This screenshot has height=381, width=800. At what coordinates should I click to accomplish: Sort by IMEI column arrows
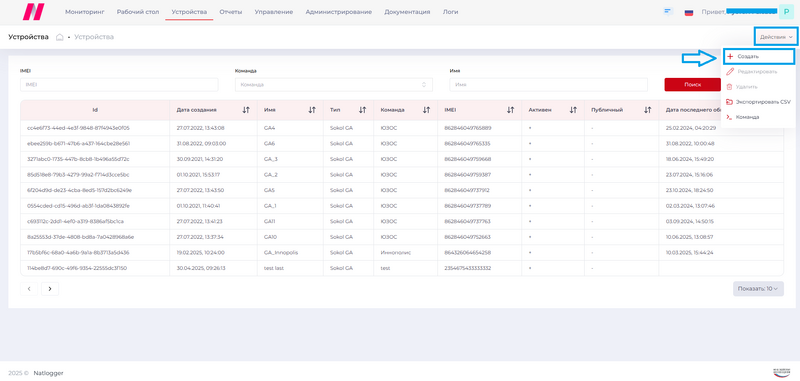[510, 110]
